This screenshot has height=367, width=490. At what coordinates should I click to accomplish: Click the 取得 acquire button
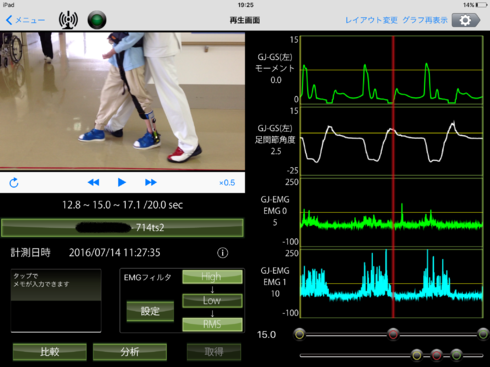[214, 352]
